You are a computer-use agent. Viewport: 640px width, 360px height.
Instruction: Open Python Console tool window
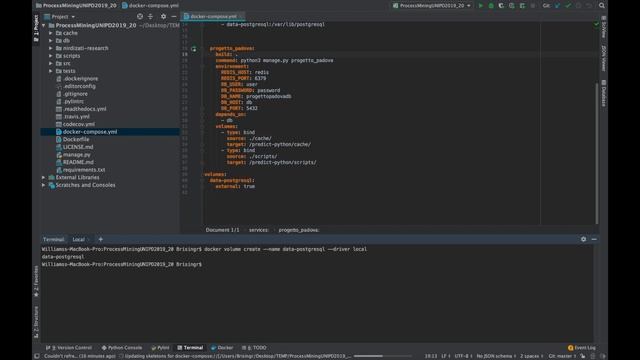click(x=122, y=348)
